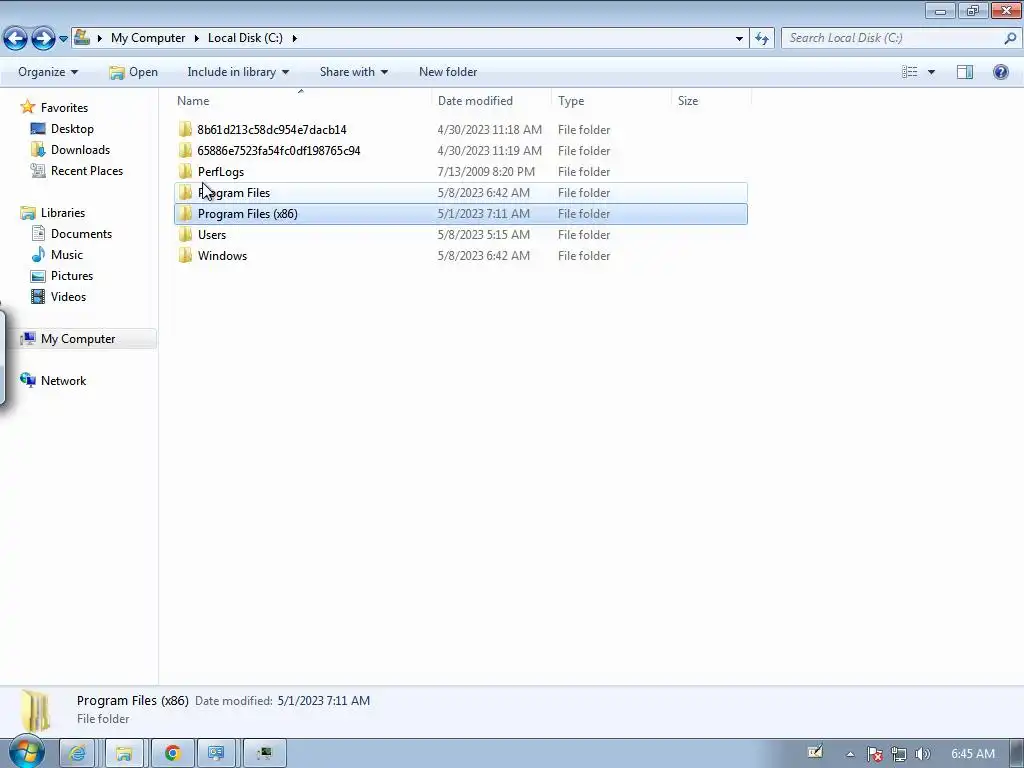The height and width of the screenshot is (768, 1024).
Task: Go back with the Back arrow button
Action: (16, 39)
